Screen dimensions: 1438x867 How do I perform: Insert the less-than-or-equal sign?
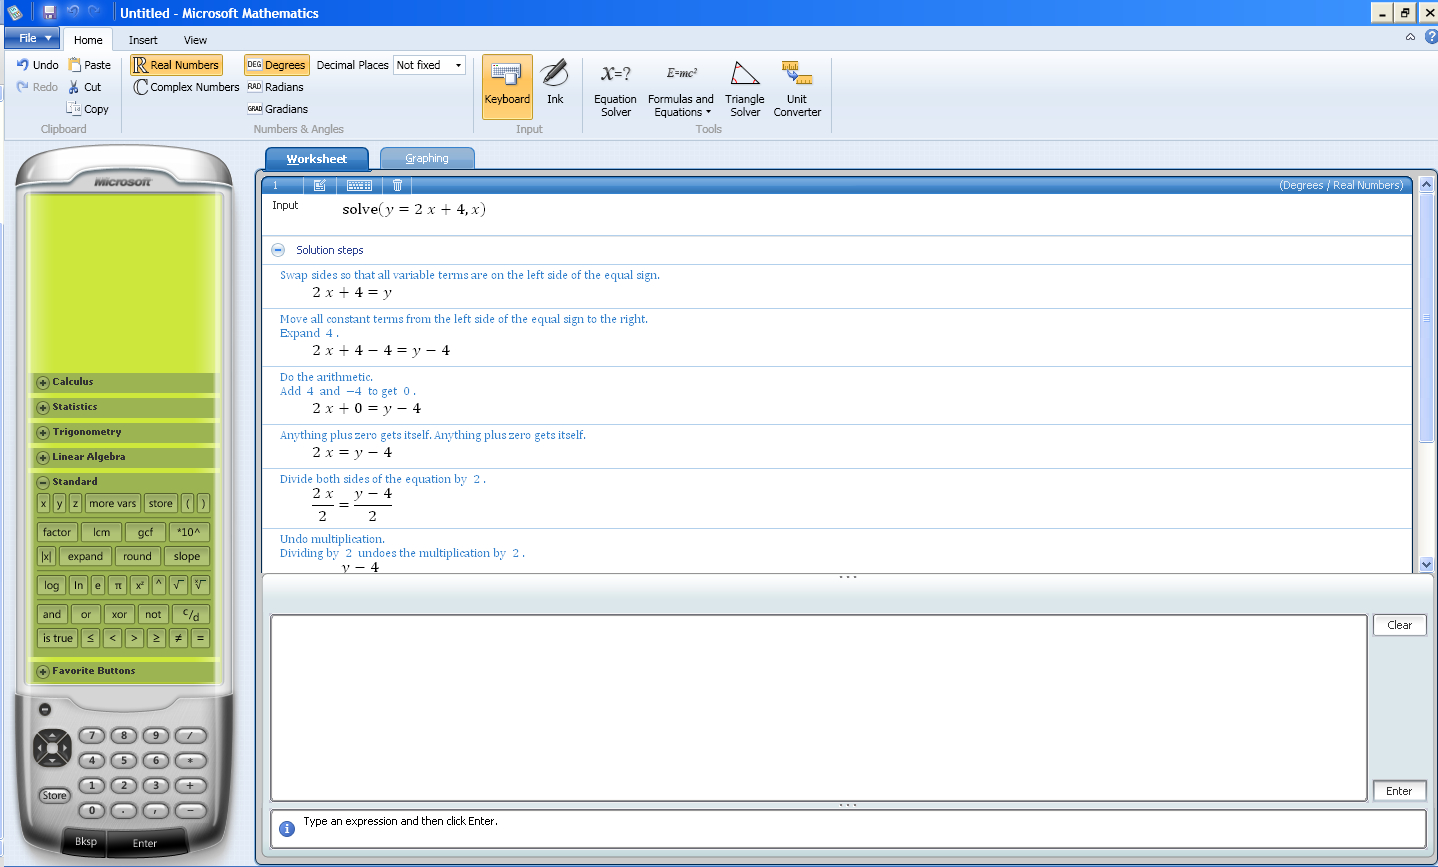point(90,638)
